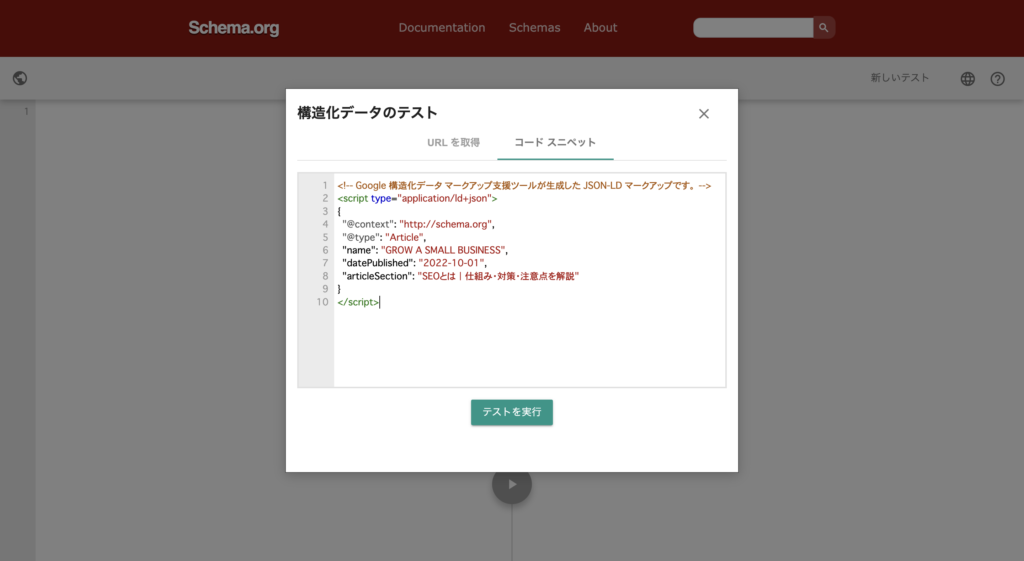This screenshot has height=561, width=1024.
Task: Click the datePublished value 2022-10-01
Action: pos(451,263)
